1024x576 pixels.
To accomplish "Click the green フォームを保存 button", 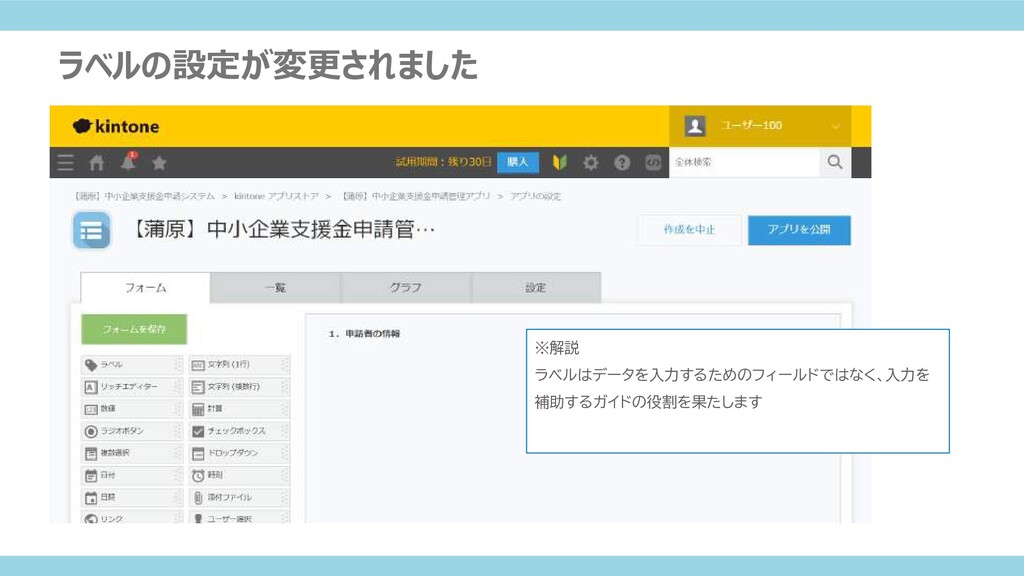I will [134, 329].
